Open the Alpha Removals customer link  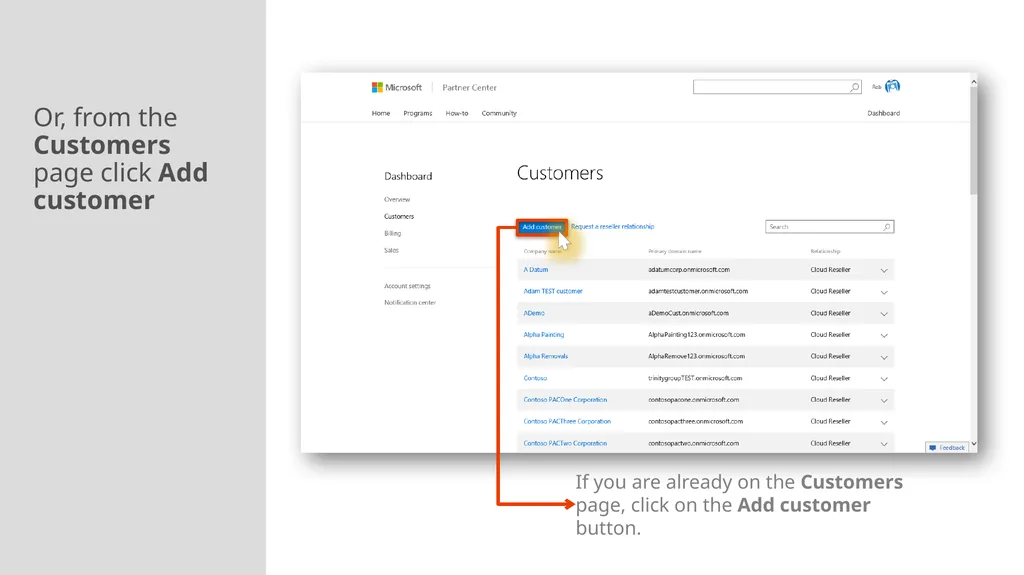[545, 356]
